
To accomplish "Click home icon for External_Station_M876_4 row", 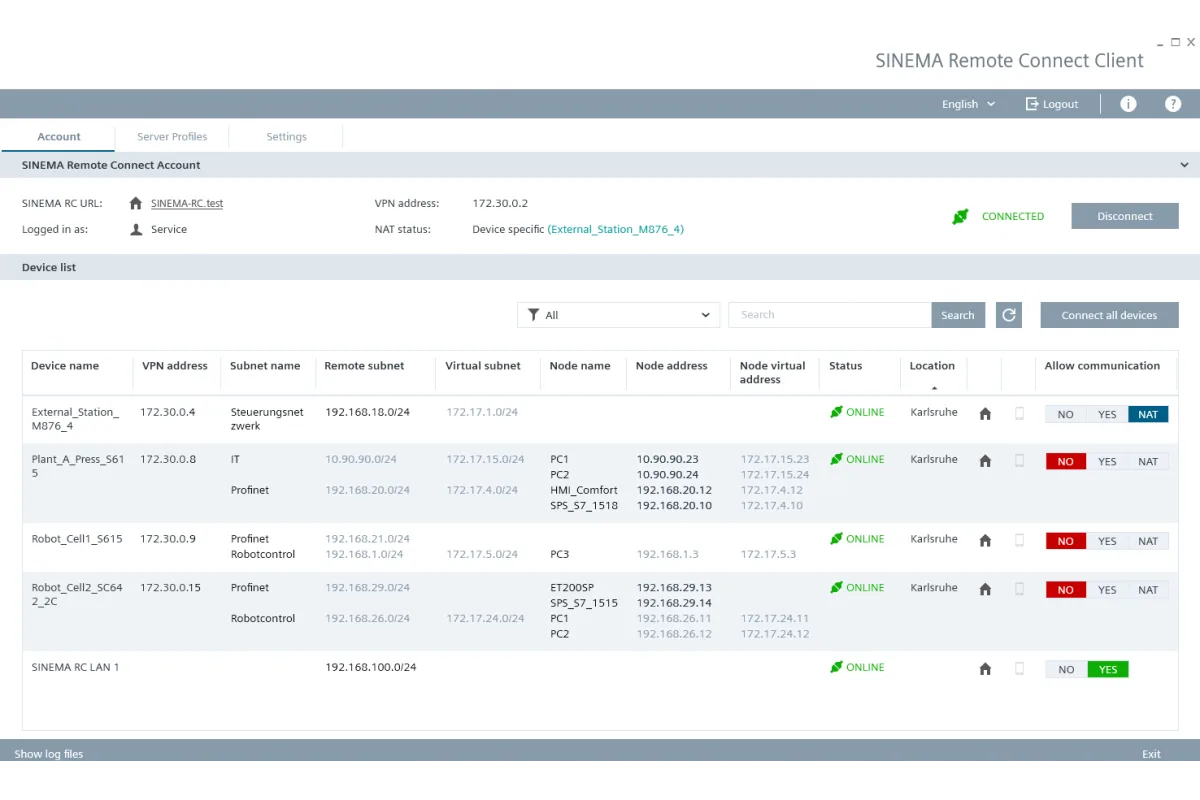I will click(x=985, y=413).
